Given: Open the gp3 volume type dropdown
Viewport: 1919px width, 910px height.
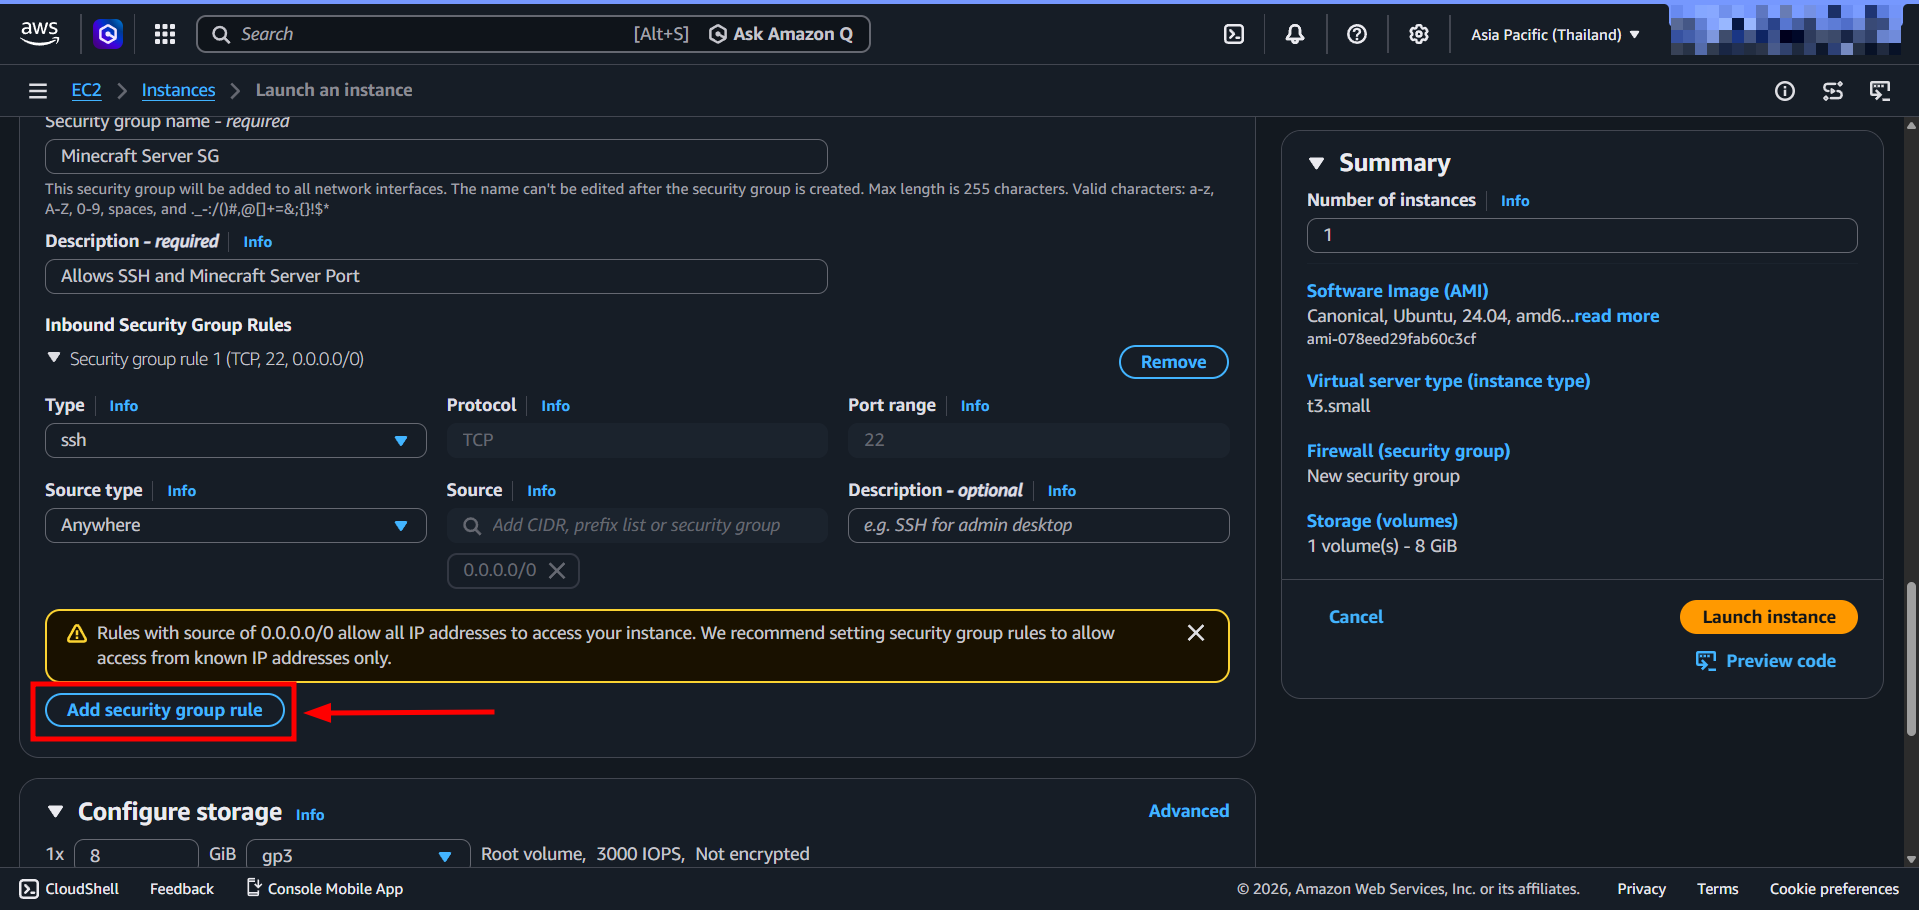Looking at the screenshot, I should pos(358,855).
